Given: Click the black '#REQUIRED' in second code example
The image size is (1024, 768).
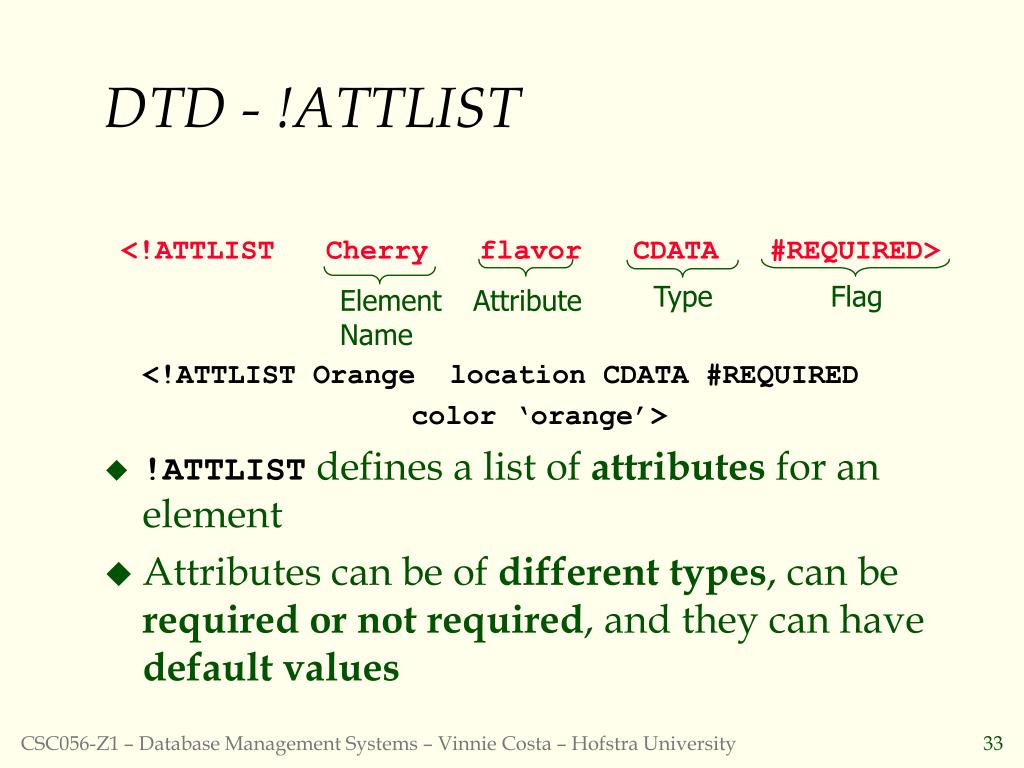Looking at the screenshot, I should tap(782, 376).
